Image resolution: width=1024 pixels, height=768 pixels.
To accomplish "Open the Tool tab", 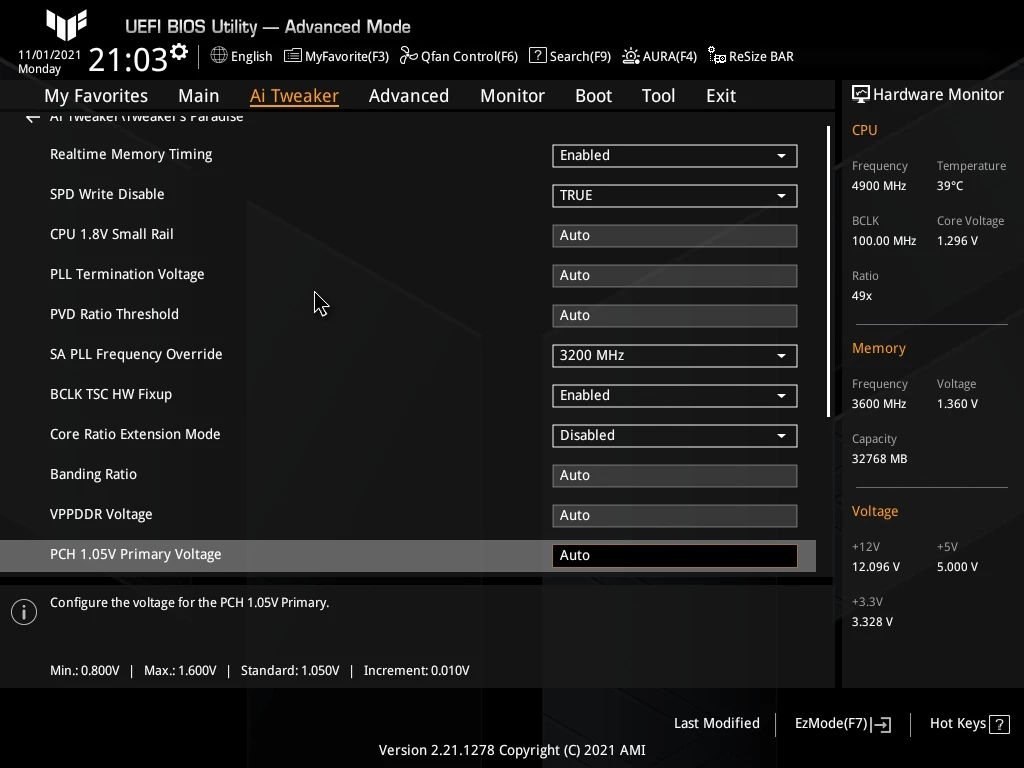I will coord(658,96).
